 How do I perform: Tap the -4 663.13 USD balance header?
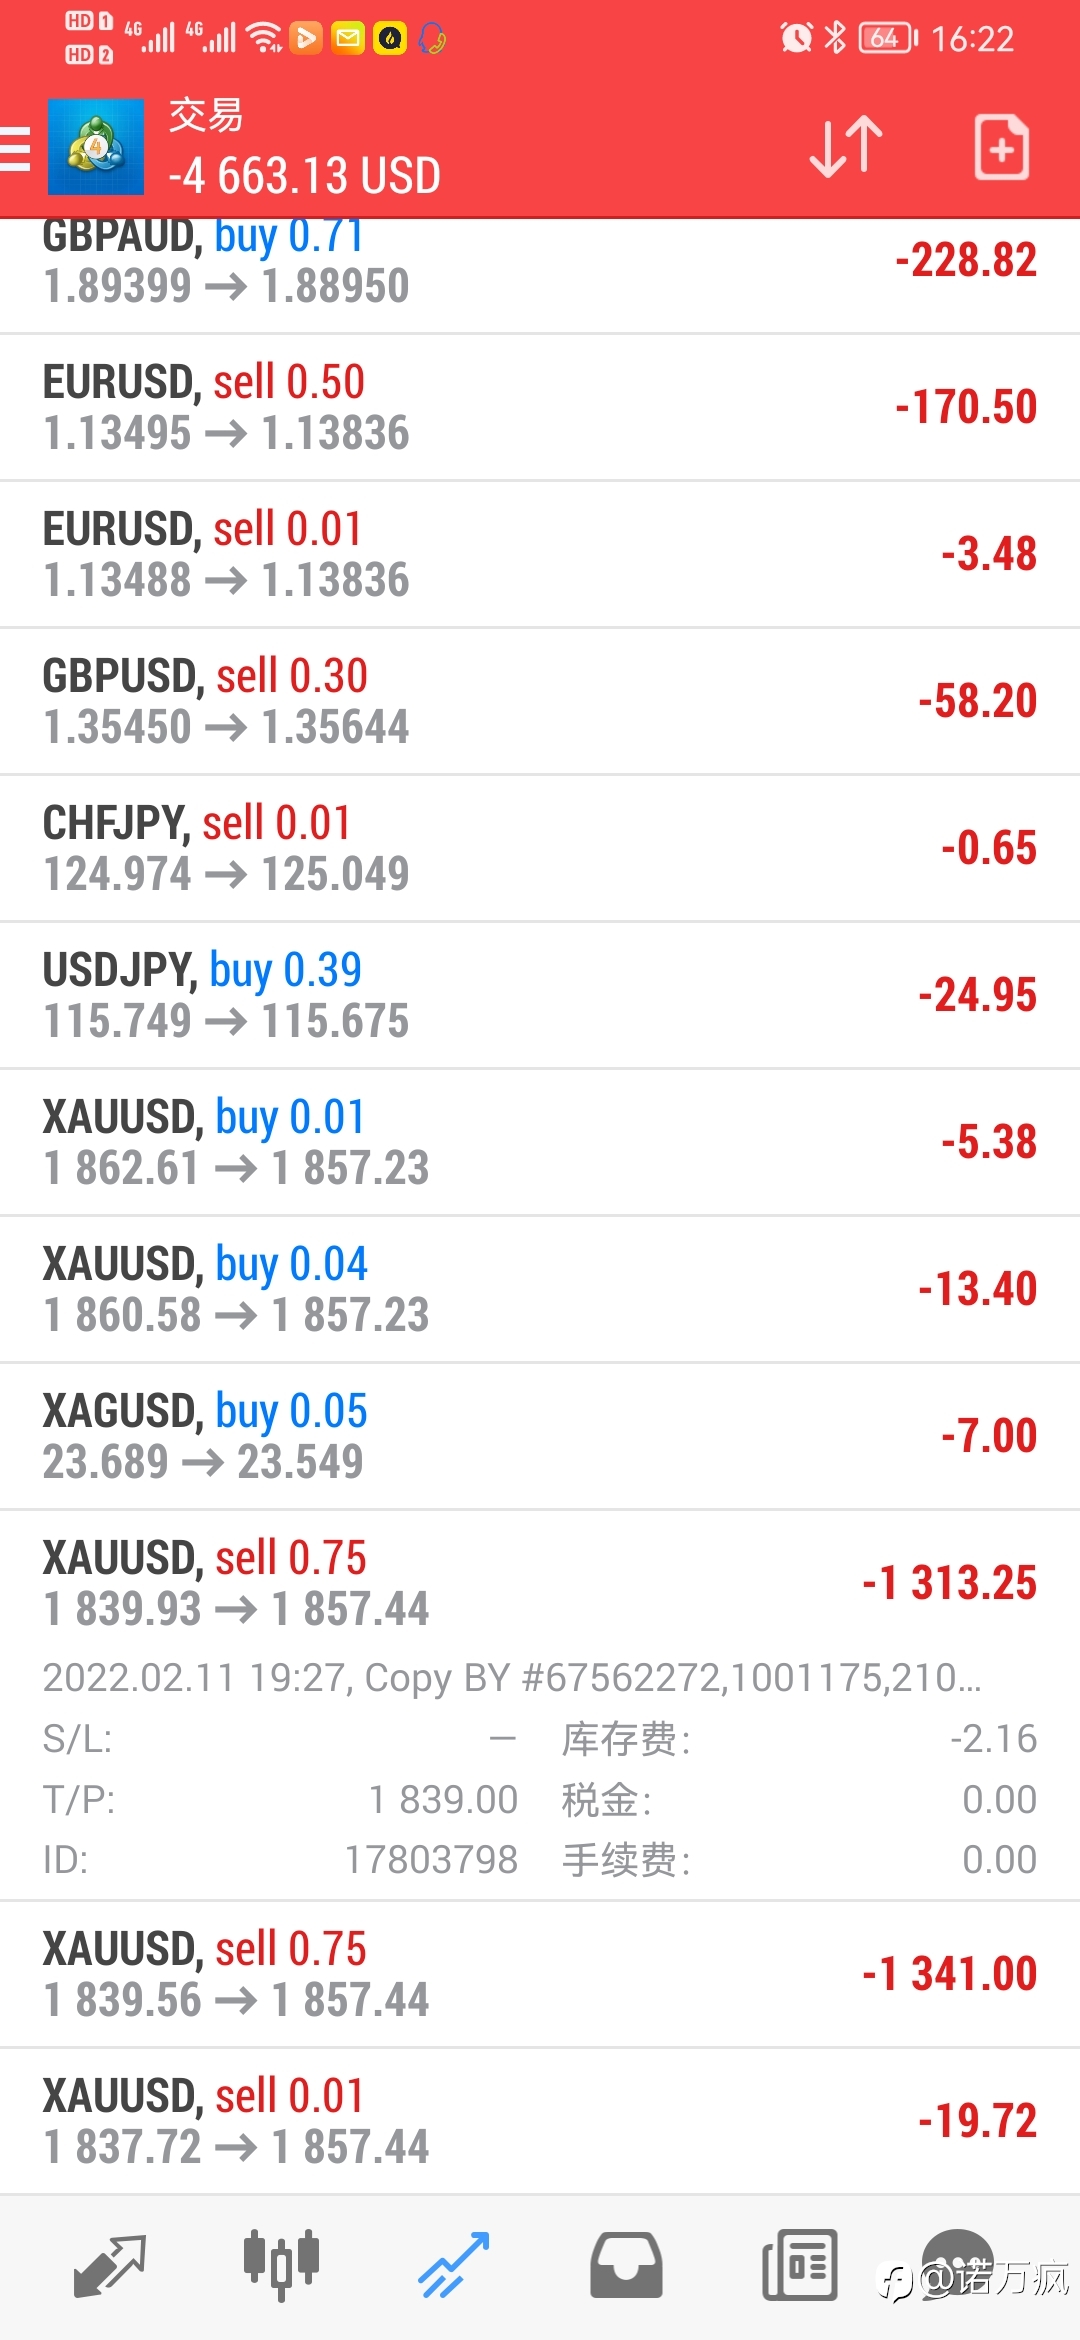[304, 175]
